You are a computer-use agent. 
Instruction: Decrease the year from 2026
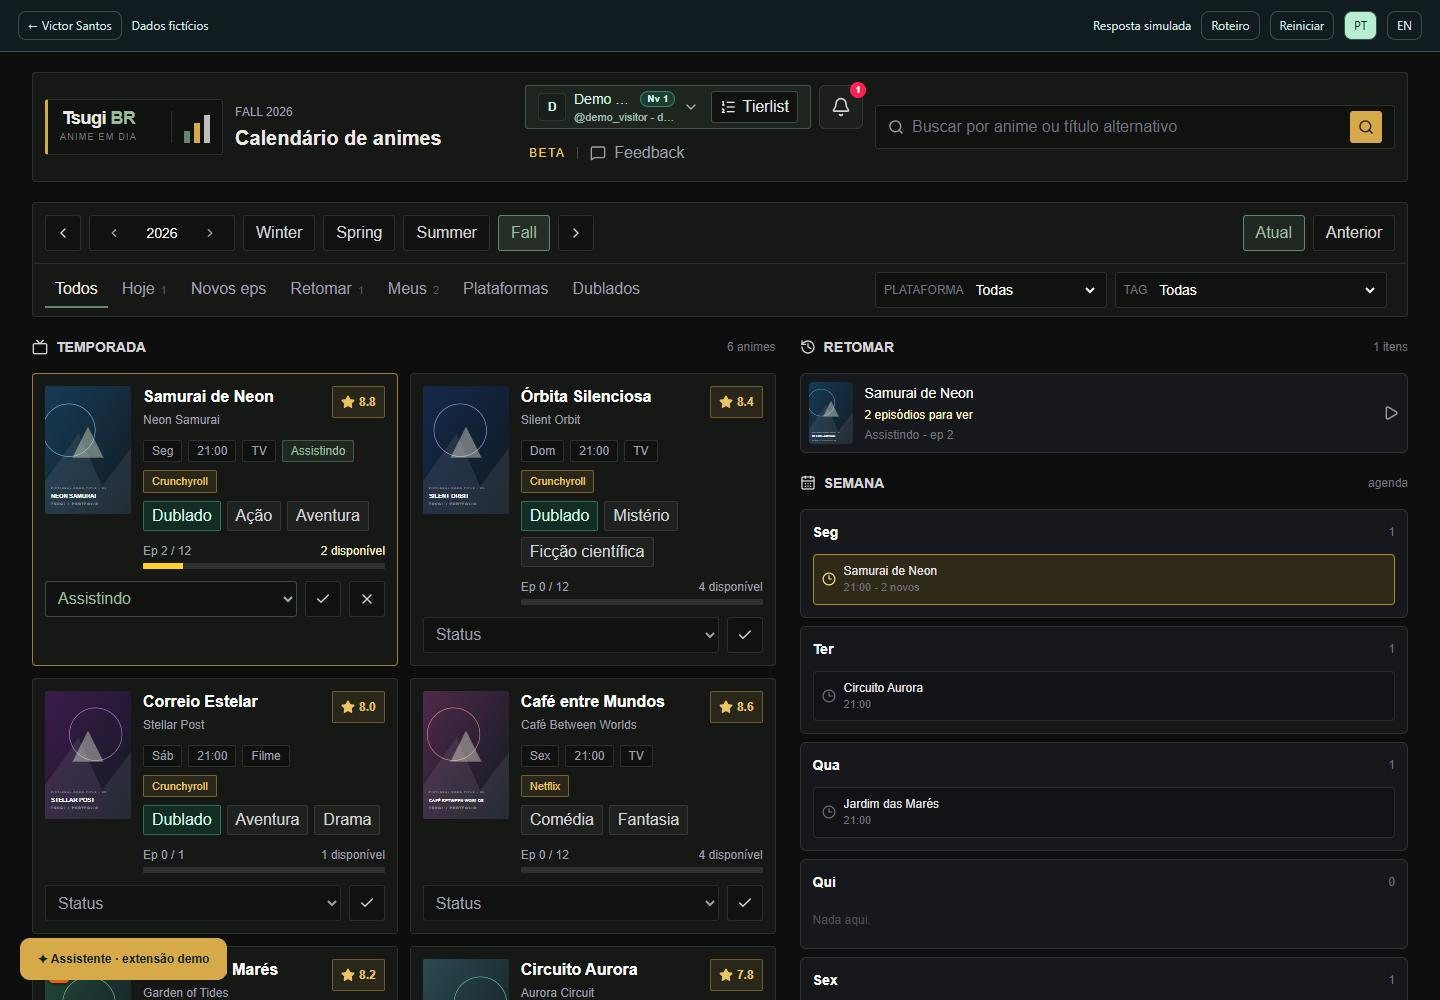(114, 233)
